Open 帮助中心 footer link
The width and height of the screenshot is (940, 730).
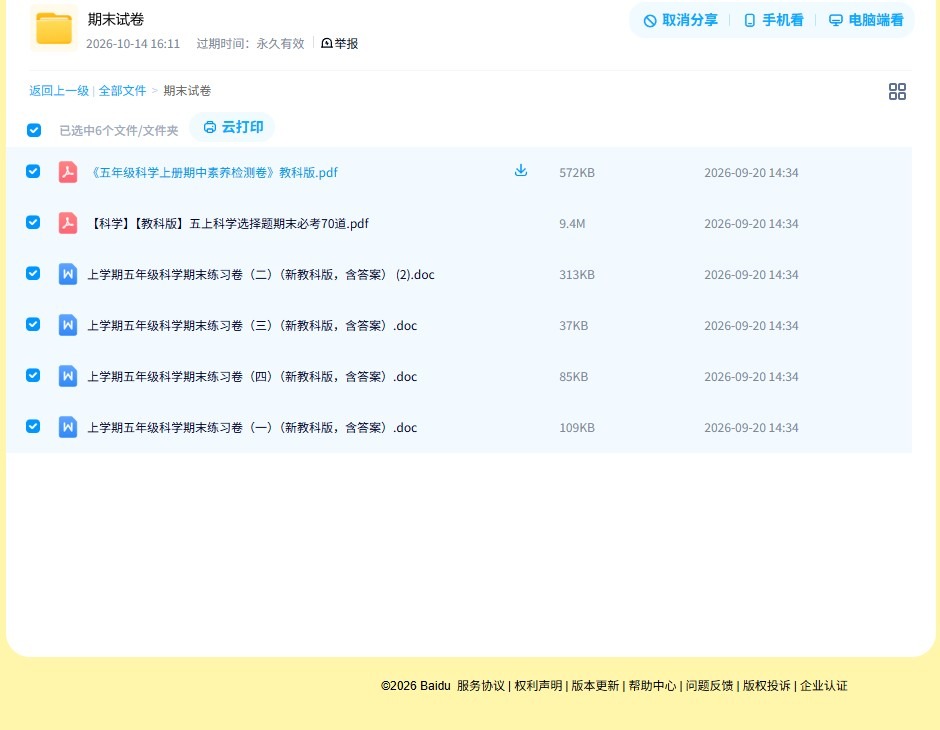[652, 686]
